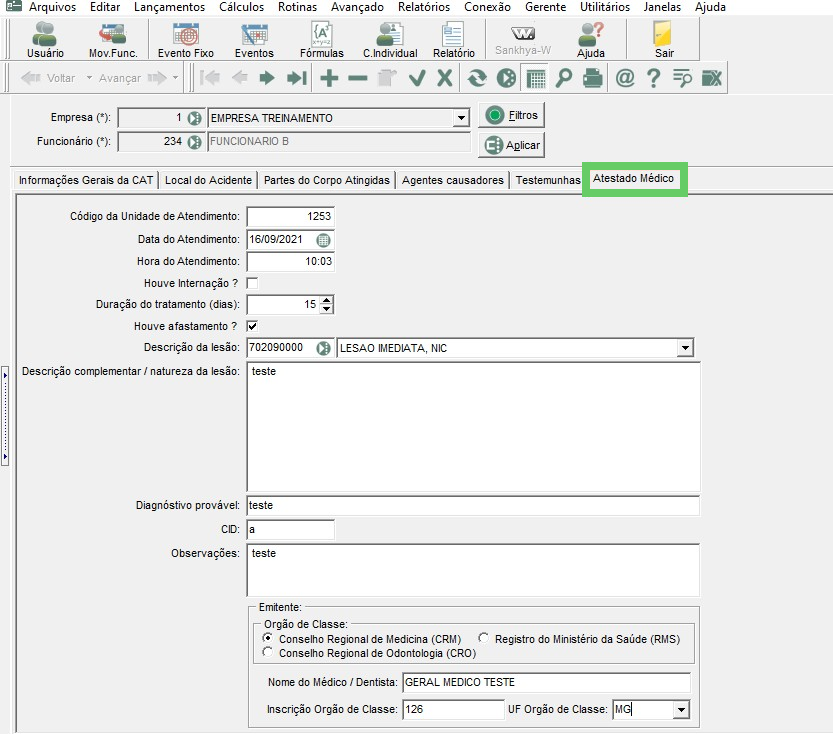This screenshot has width=833, height=734.
Task: Open search with magnifier icon
Action: 564,78
